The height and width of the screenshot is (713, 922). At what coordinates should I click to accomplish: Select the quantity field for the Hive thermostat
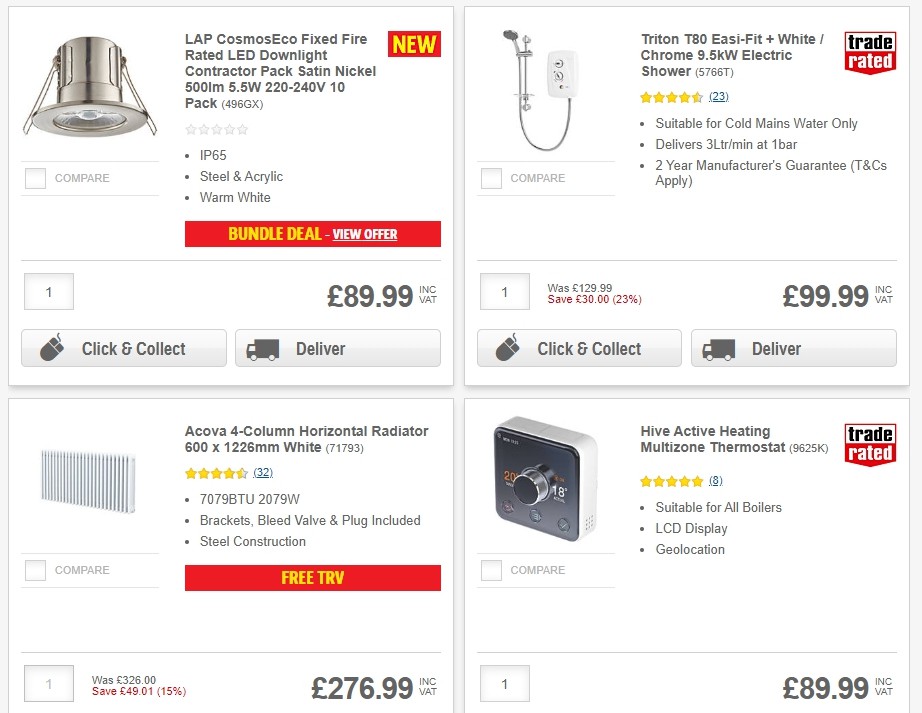504,684
